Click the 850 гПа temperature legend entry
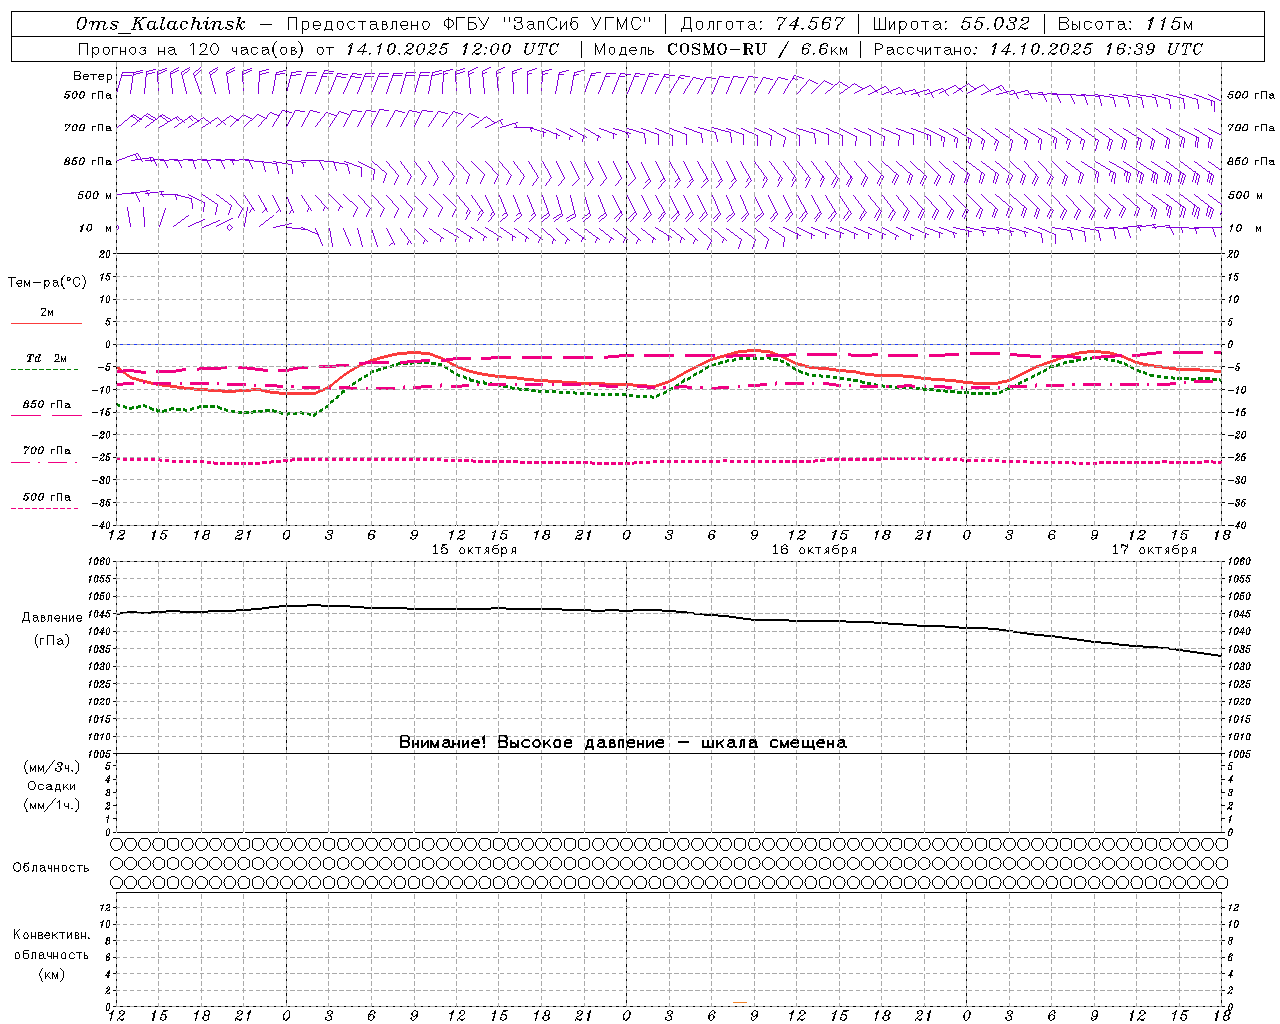Screen dimensions: 1280x1024 click(46, 405)
